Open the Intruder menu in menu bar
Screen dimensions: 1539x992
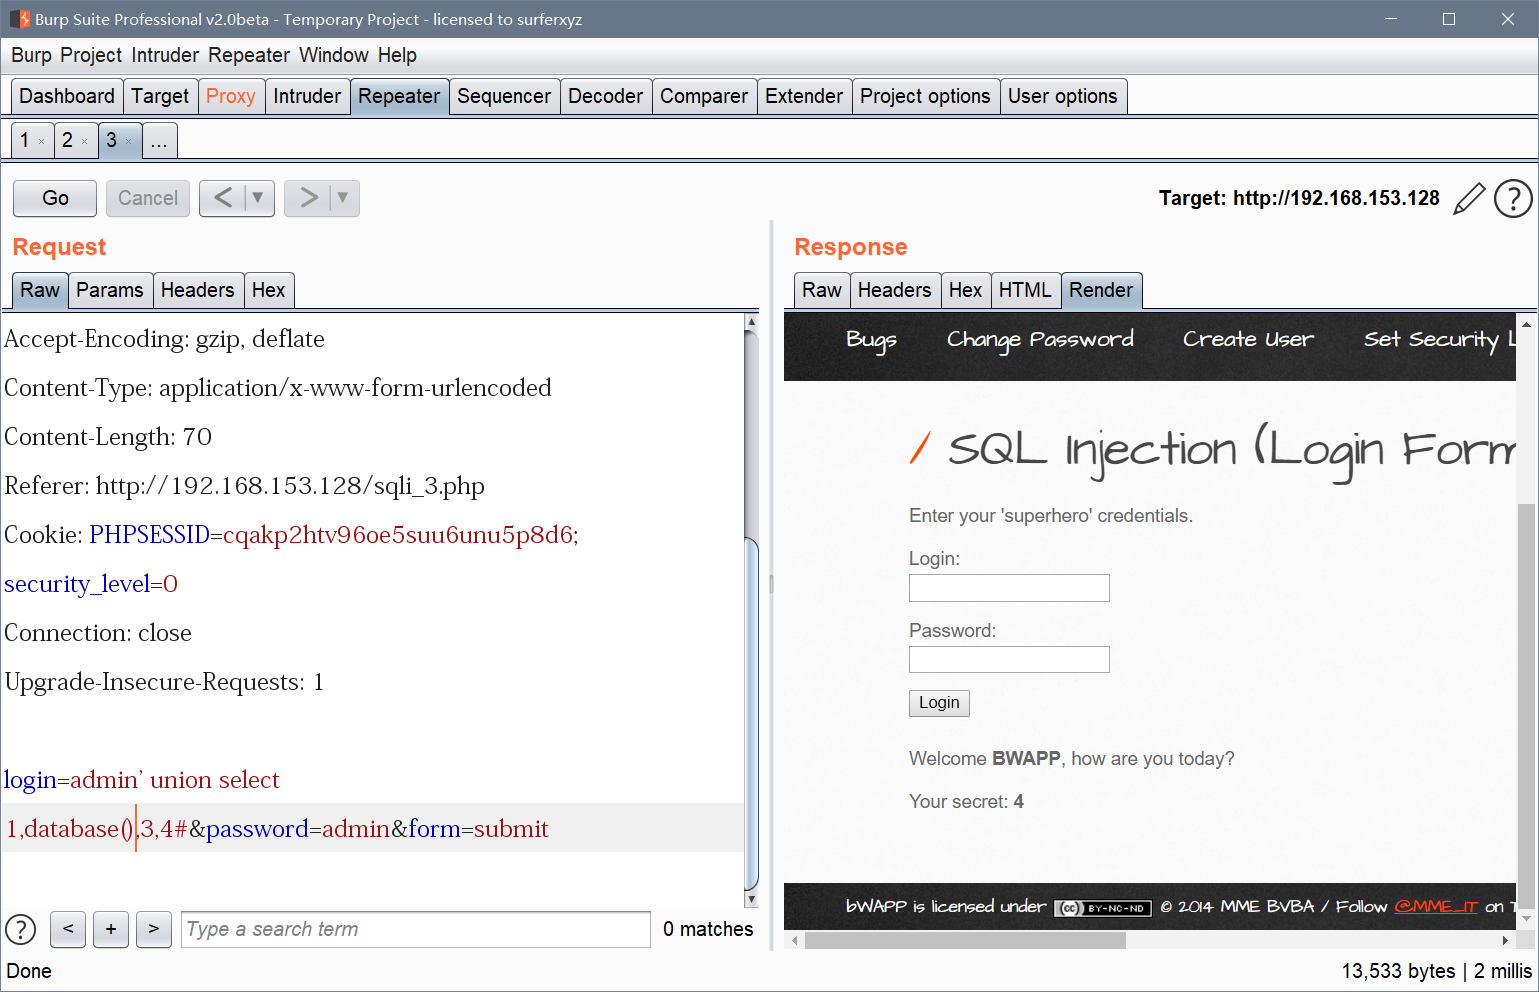pyautogui.click(x=165, y=55)
